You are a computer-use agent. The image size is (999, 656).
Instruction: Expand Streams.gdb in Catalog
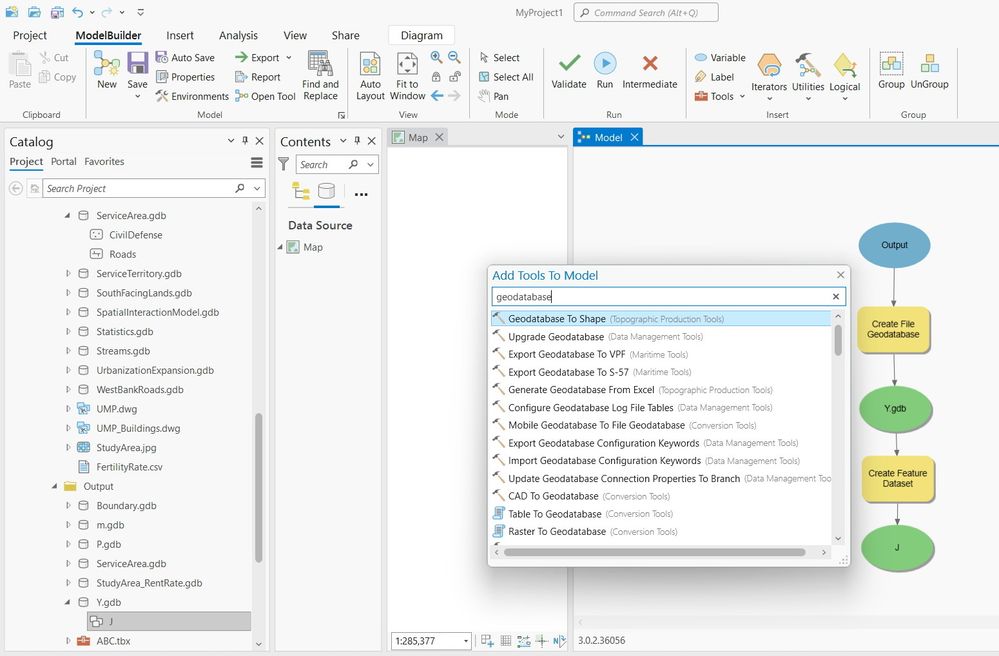coord(68,351)
